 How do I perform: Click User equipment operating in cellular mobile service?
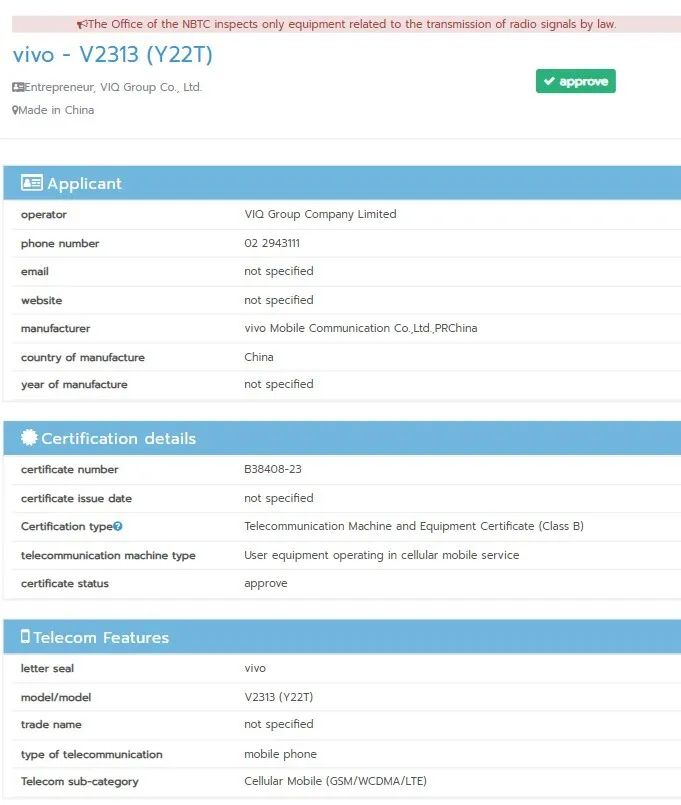tap(382, 555)
